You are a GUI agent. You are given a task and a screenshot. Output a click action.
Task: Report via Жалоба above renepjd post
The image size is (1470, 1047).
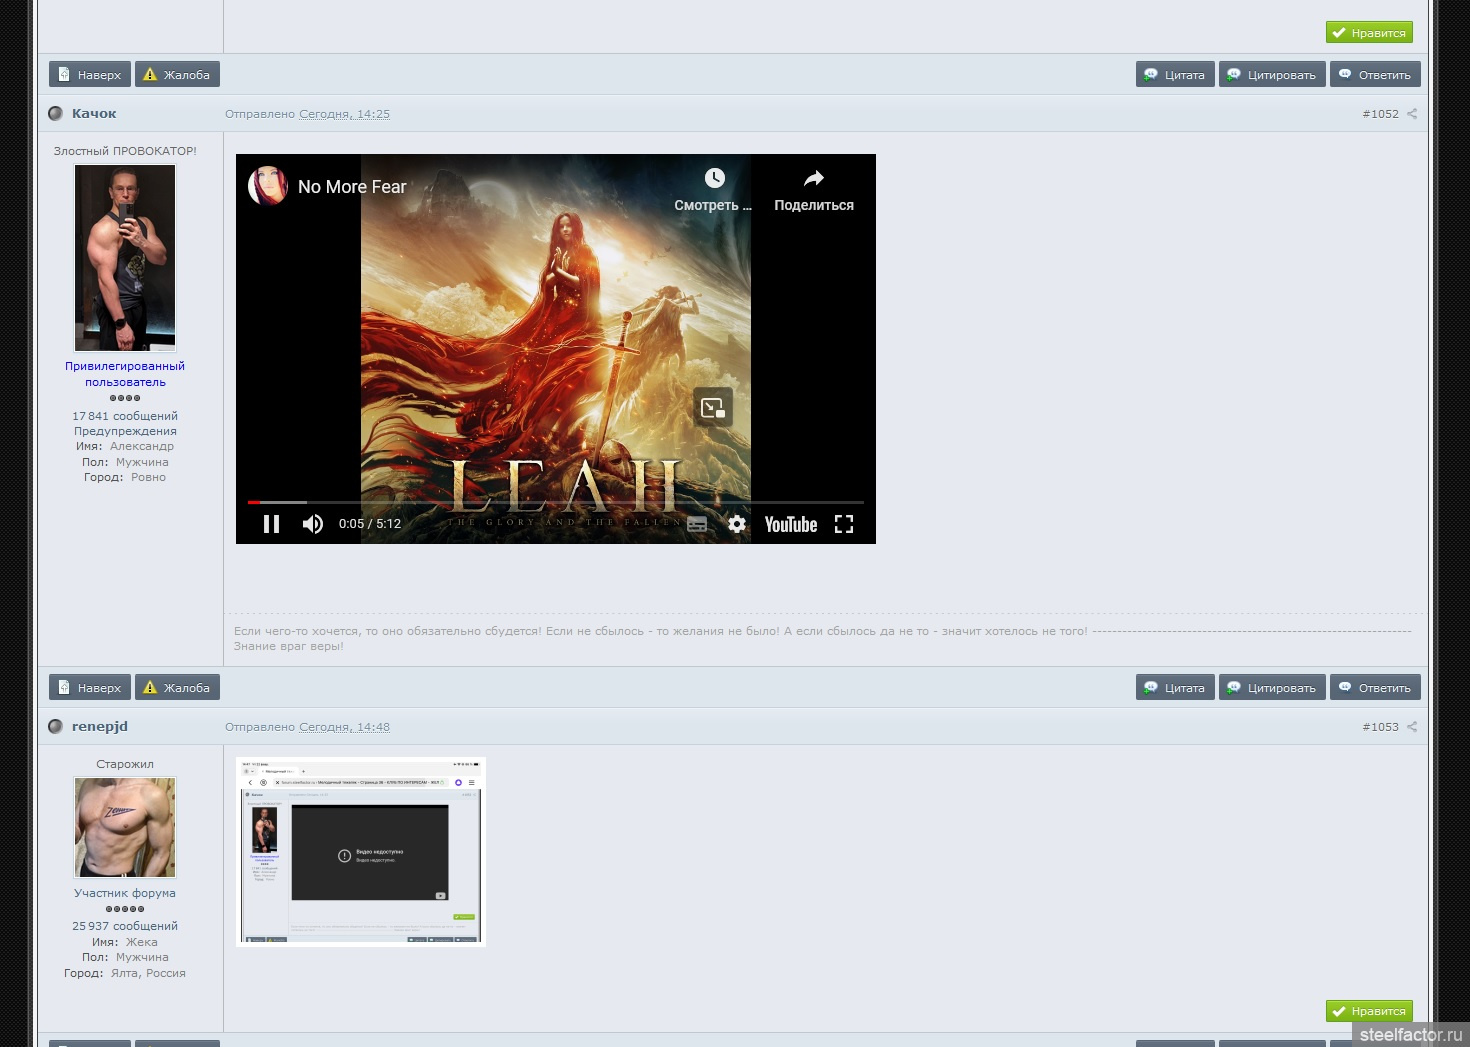coord(177,687)
